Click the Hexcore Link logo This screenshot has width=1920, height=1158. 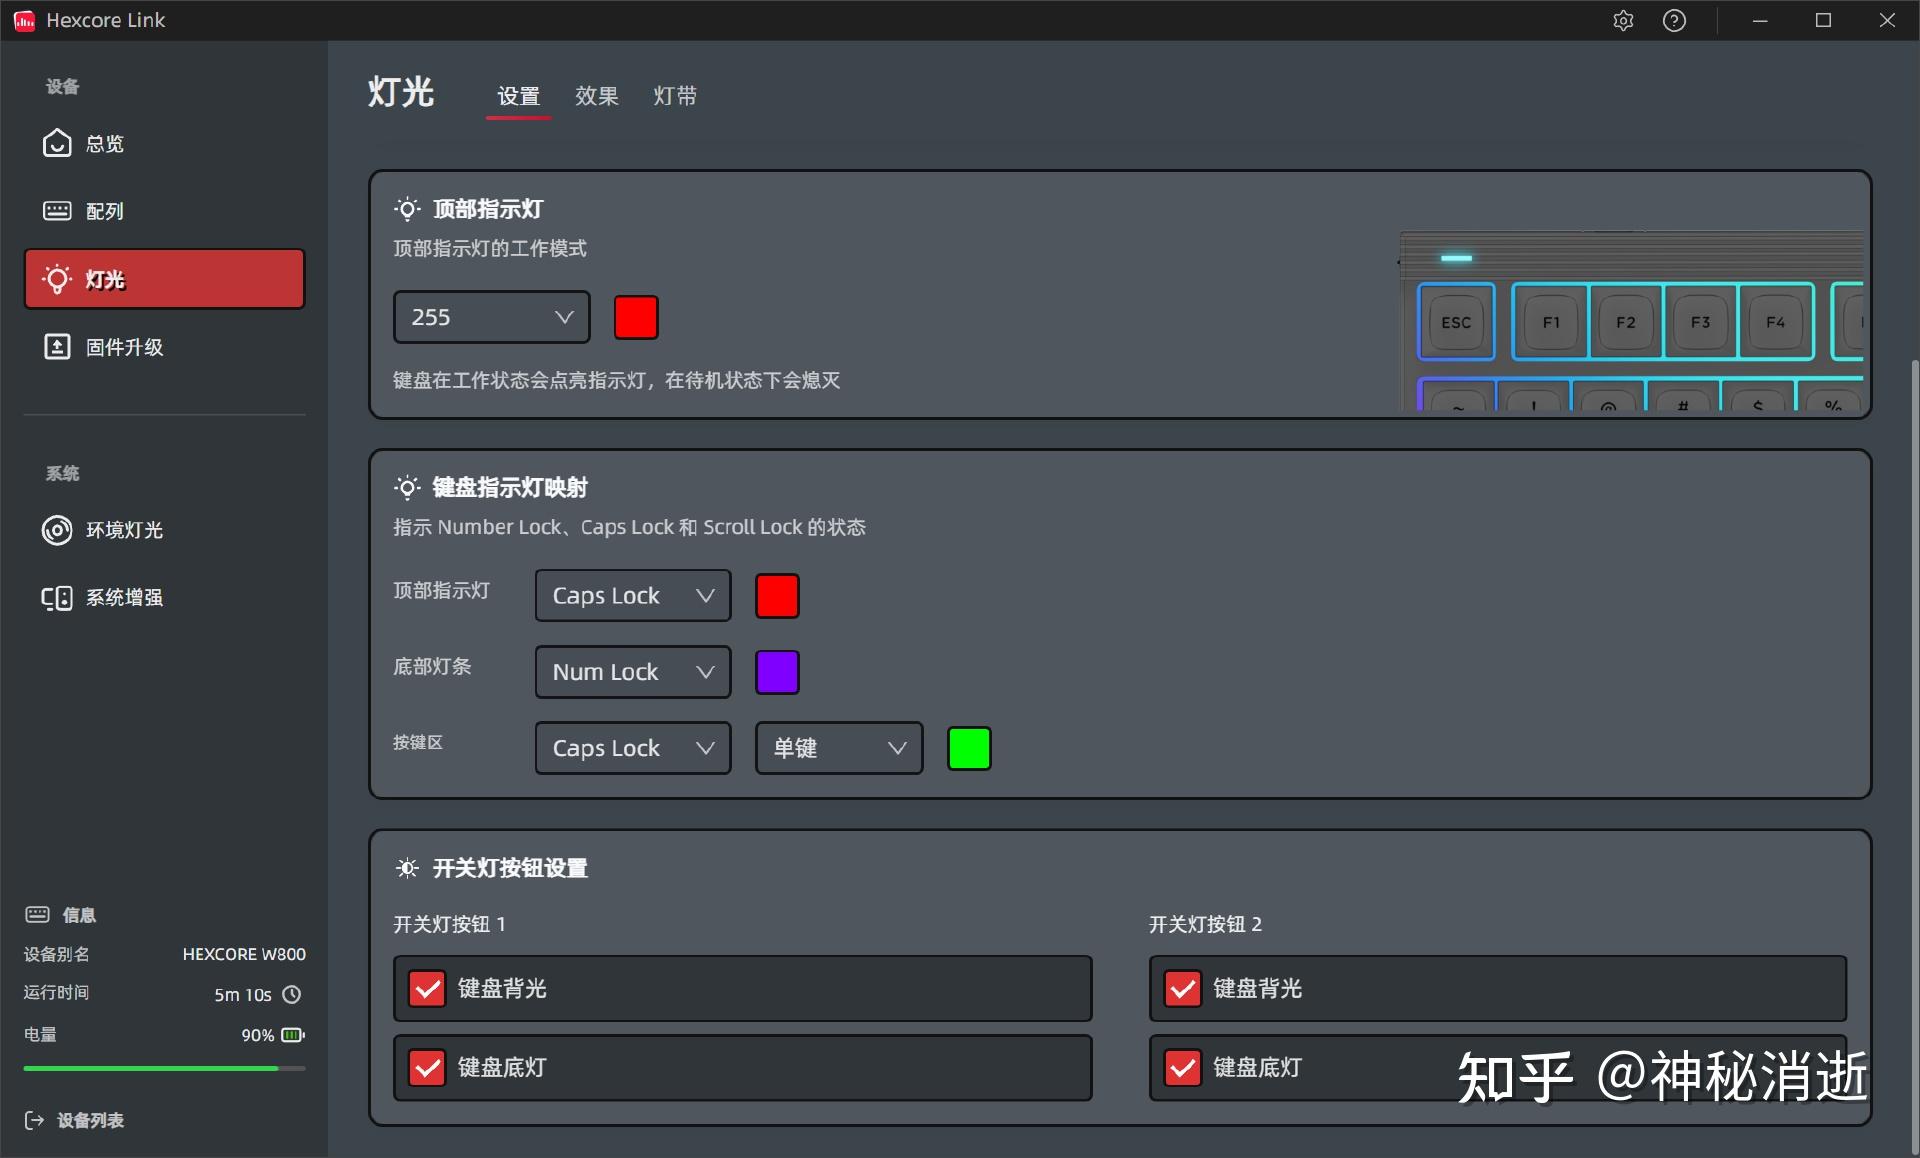[24, 20]
